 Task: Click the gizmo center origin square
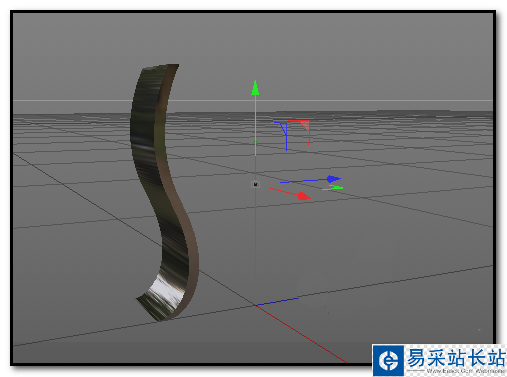(255, 184)
